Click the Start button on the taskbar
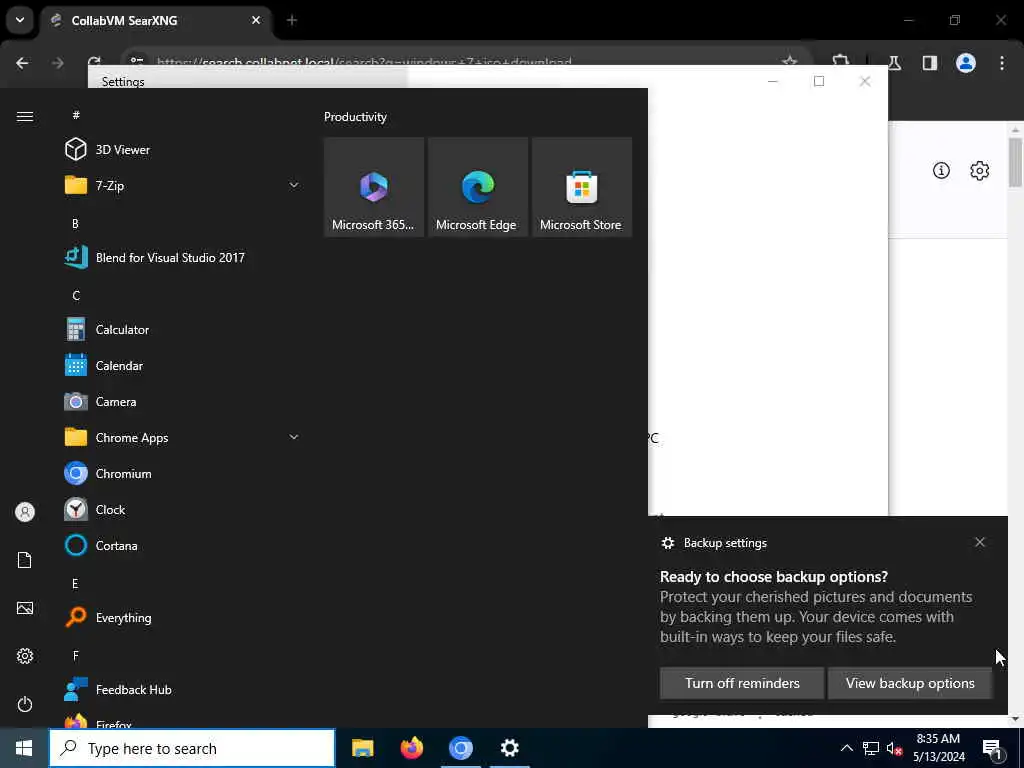 tap(24, 748)
